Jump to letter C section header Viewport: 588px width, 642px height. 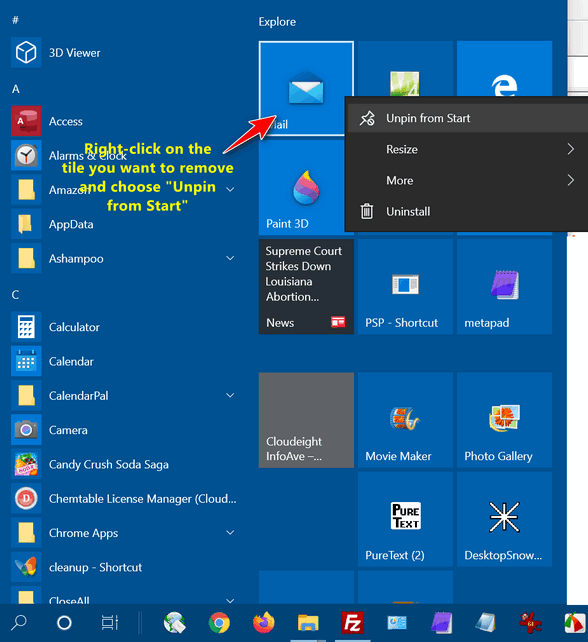click(15, 295)
